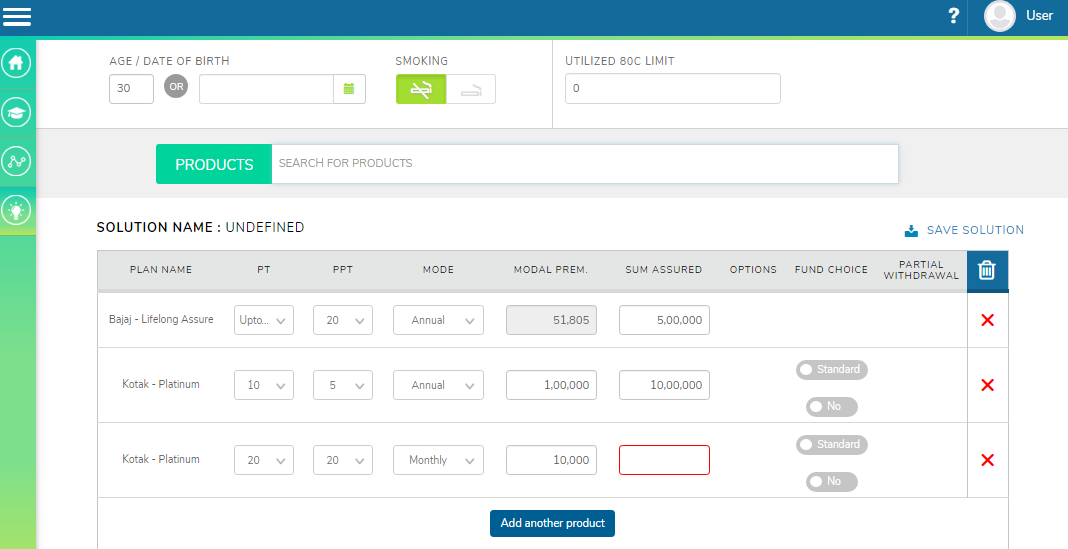Open the graduation cap sidebar icon
Screen dimensions: 1068x549
(16, 112)
